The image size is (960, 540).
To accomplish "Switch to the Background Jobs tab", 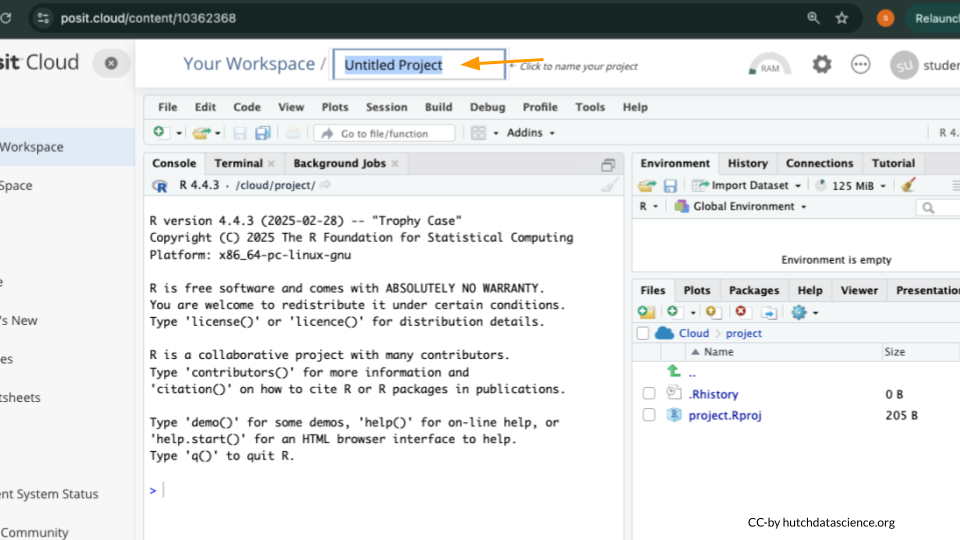I will coord(339,163).
